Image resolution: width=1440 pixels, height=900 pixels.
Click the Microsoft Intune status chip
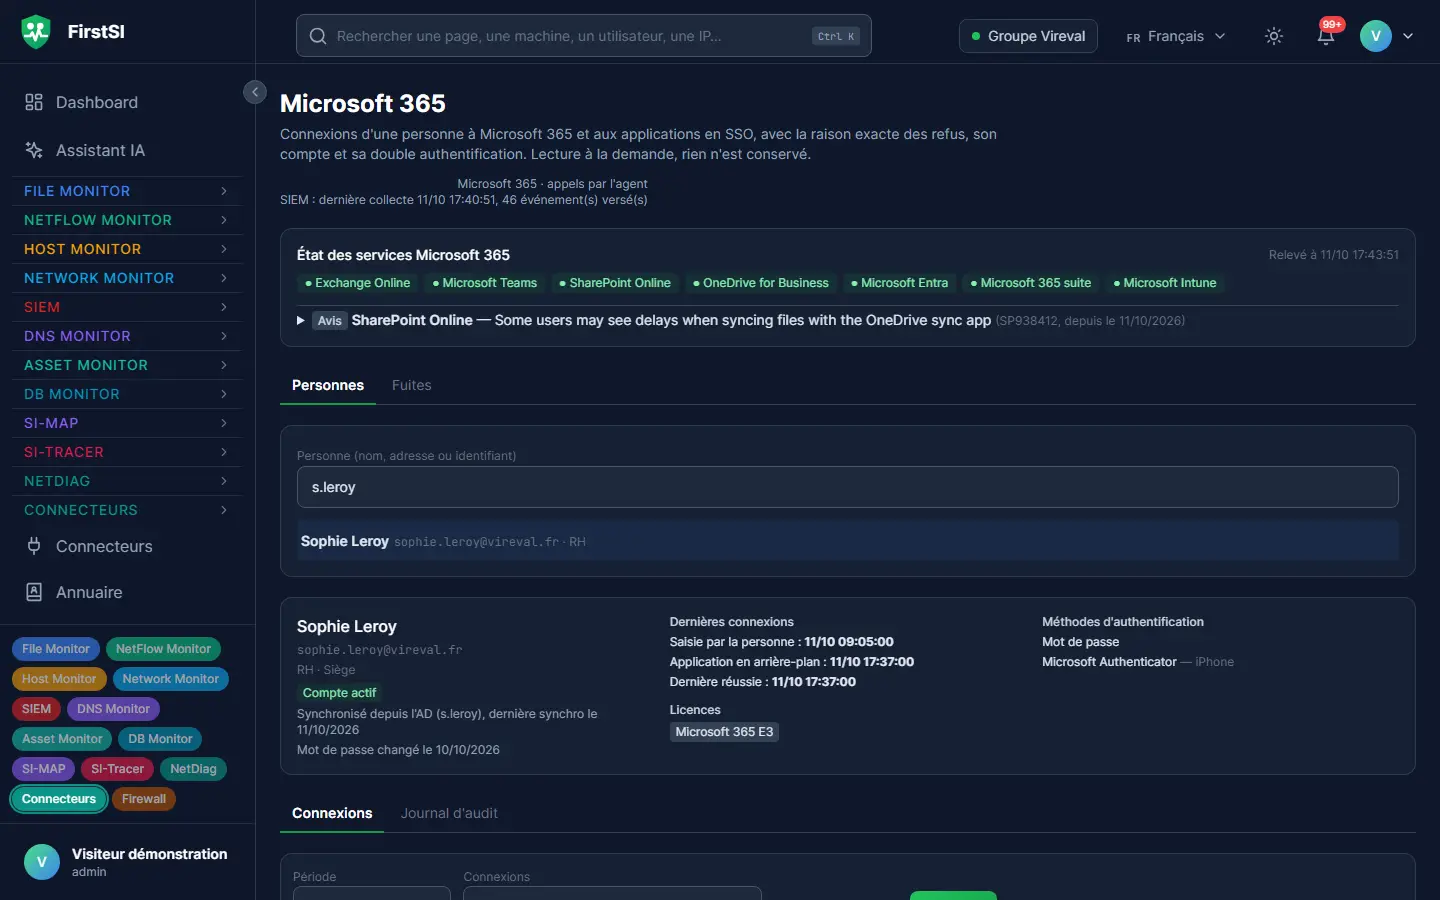[1165, 283]
